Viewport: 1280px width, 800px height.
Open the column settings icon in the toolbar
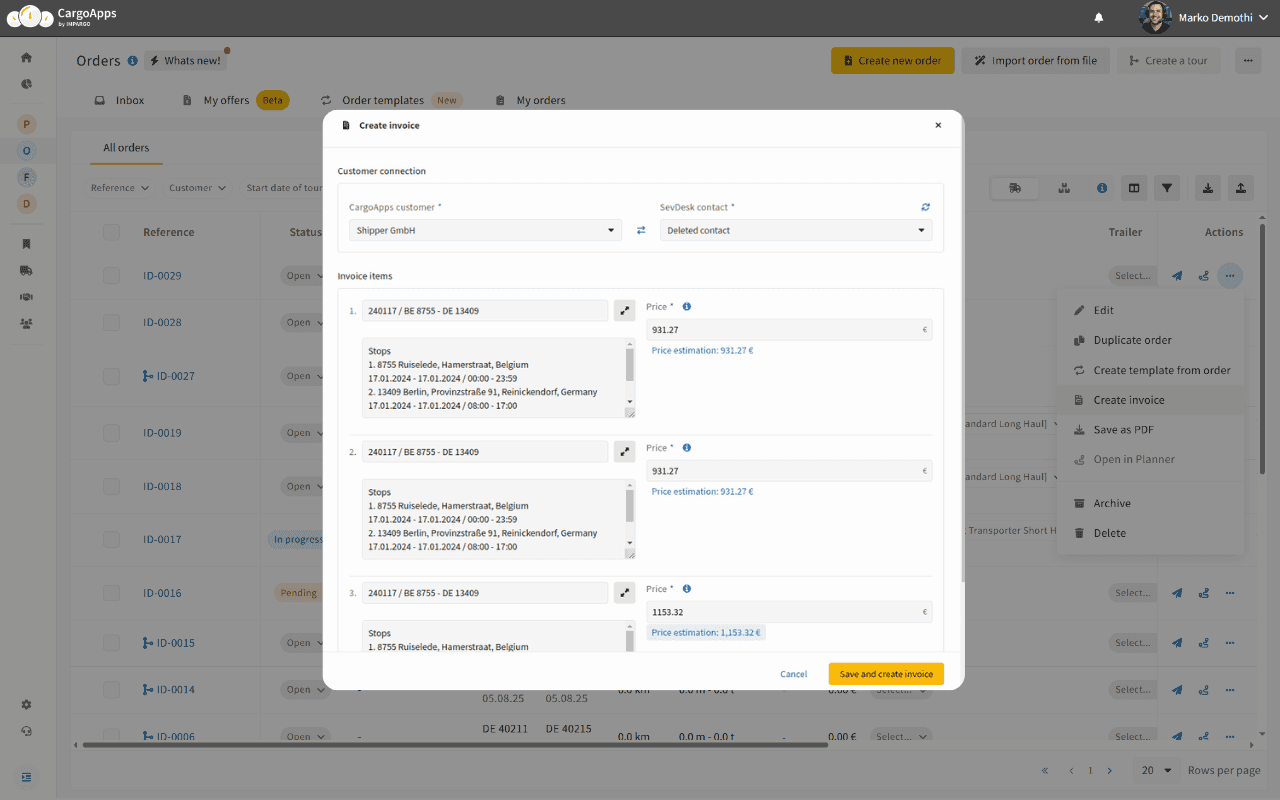point(1133,187)
